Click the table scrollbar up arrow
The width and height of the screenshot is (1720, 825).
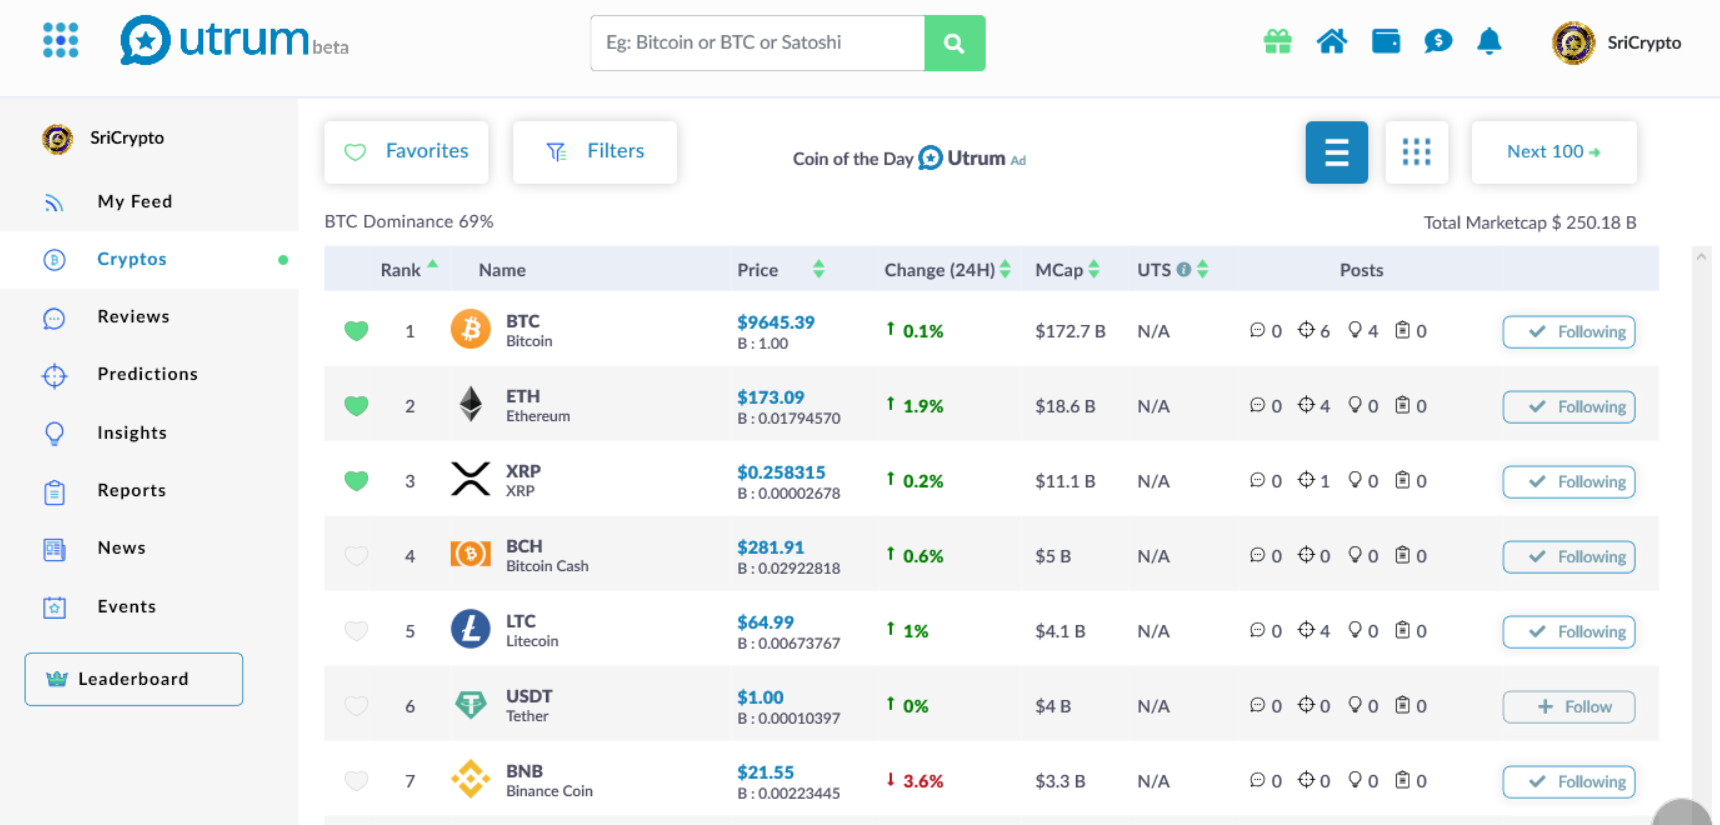(1701, 257)
